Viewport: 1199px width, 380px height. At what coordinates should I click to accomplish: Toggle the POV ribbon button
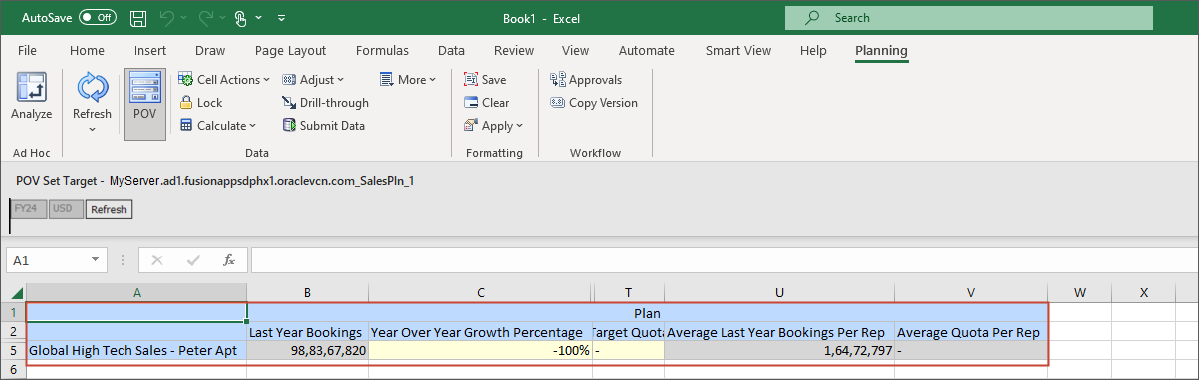145,104
